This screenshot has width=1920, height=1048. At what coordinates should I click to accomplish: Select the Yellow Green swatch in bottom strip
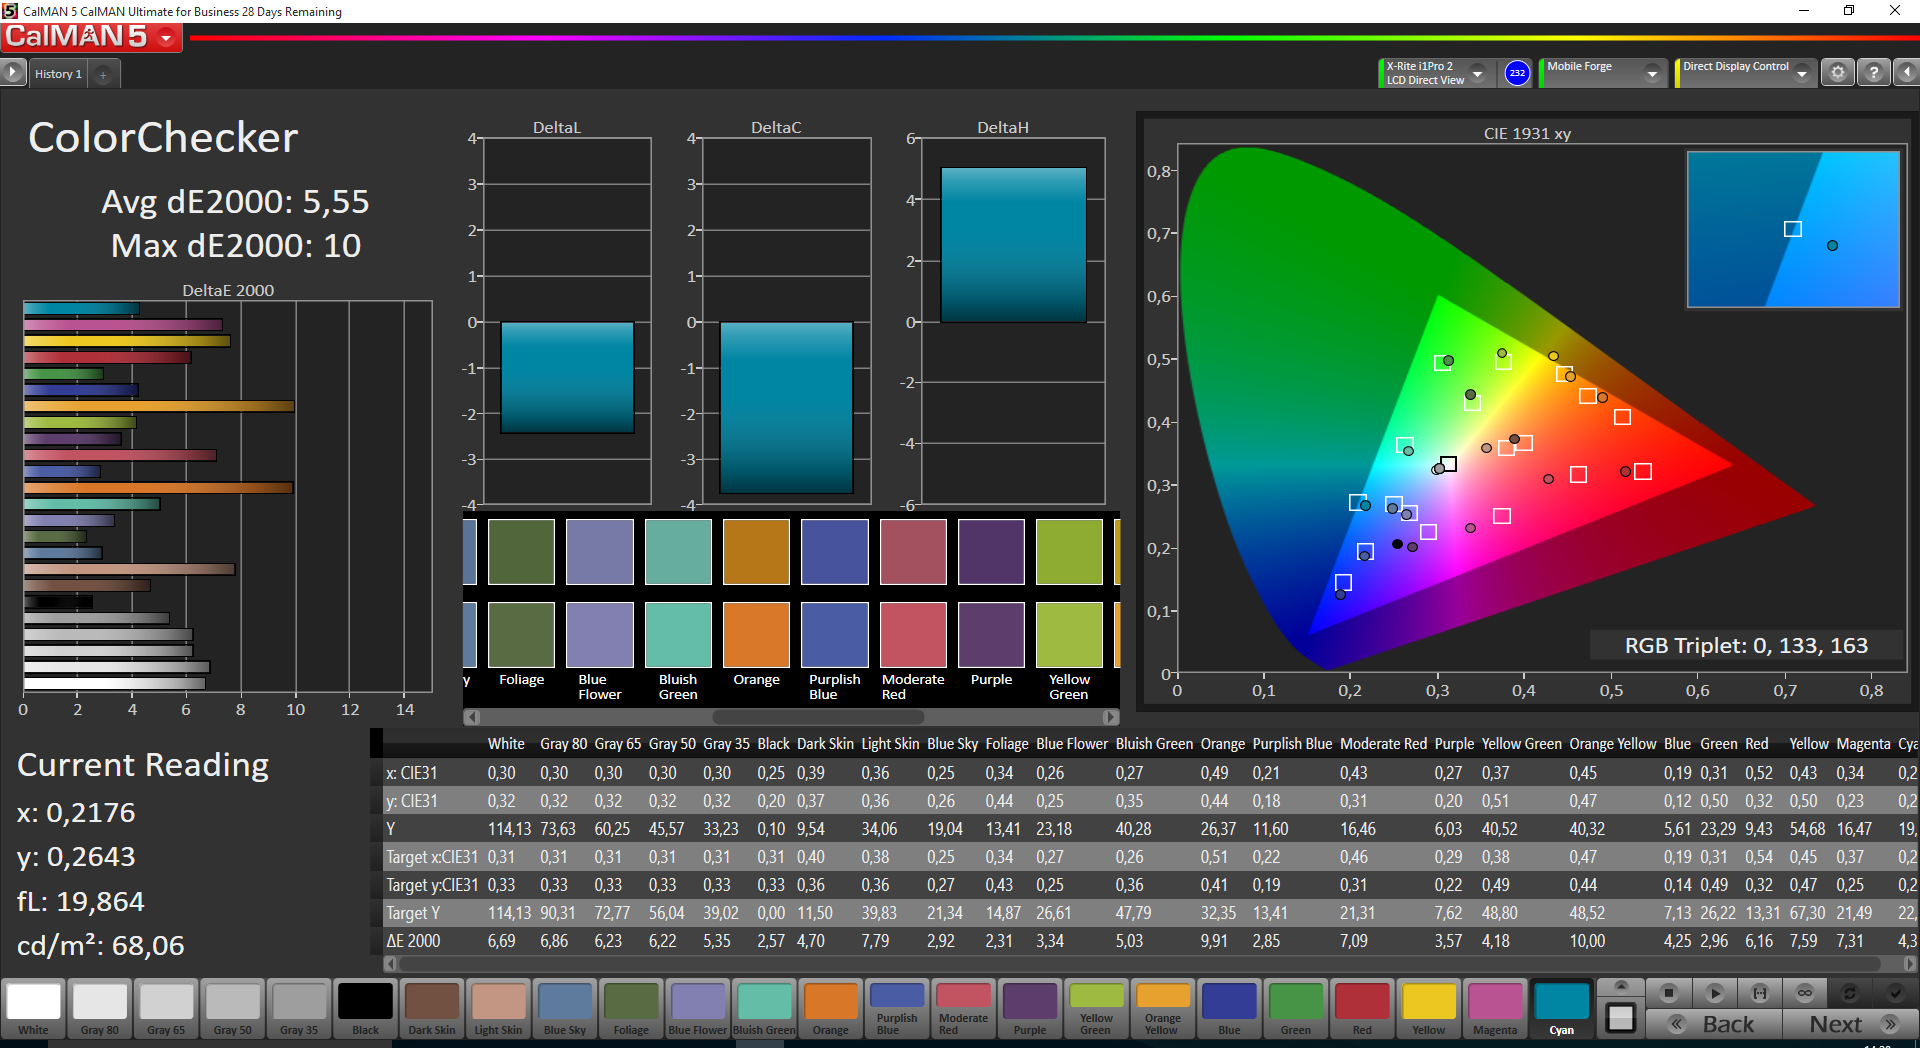click(1096, 1008)
